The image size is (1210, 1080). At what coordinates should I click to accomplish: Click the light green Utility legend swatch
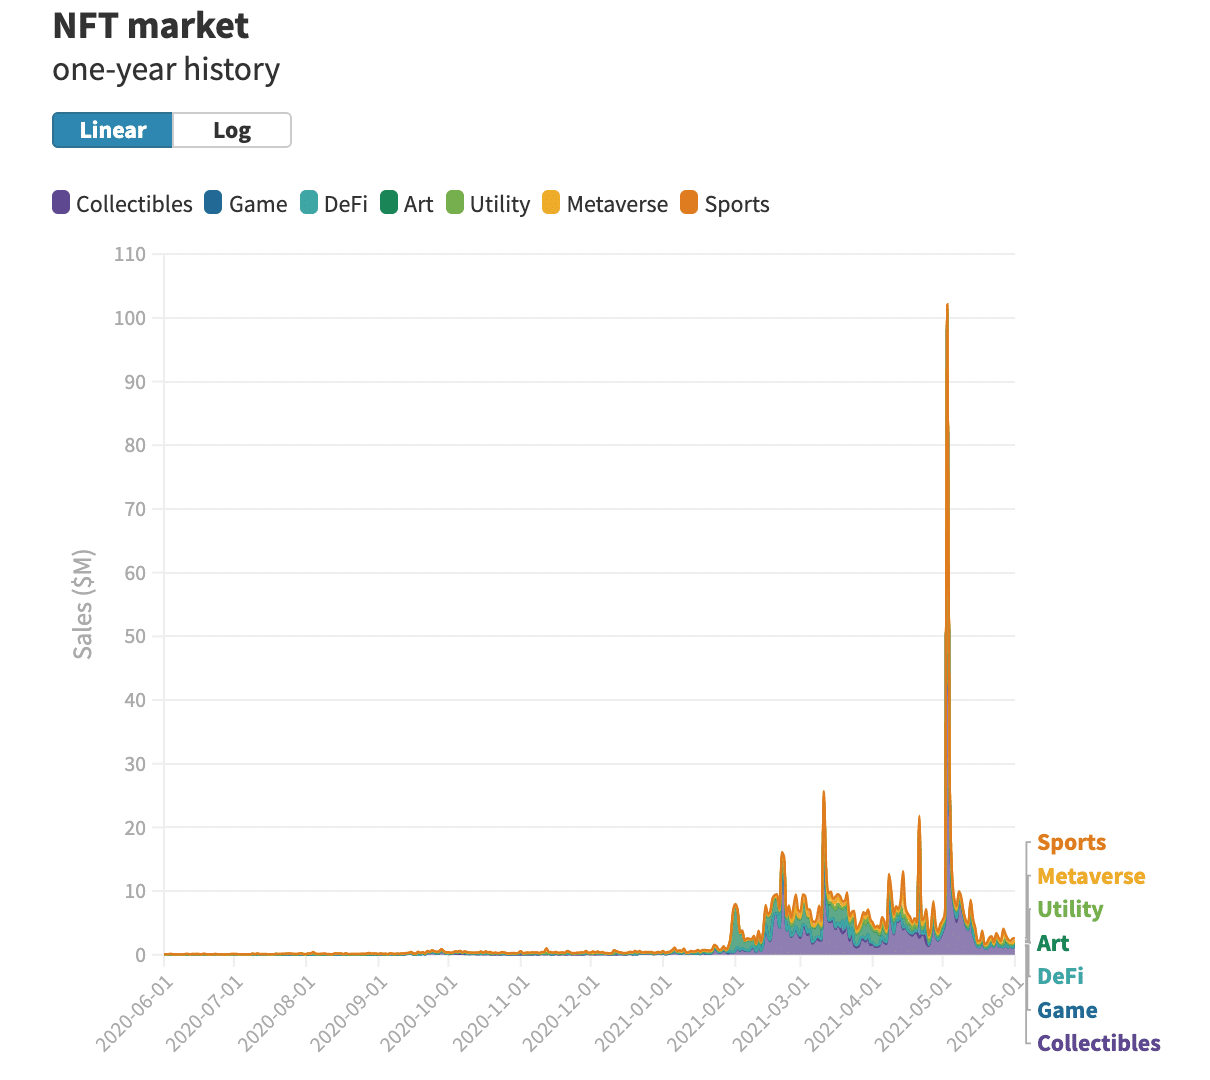pyautogui.click(x=455, y=203)
